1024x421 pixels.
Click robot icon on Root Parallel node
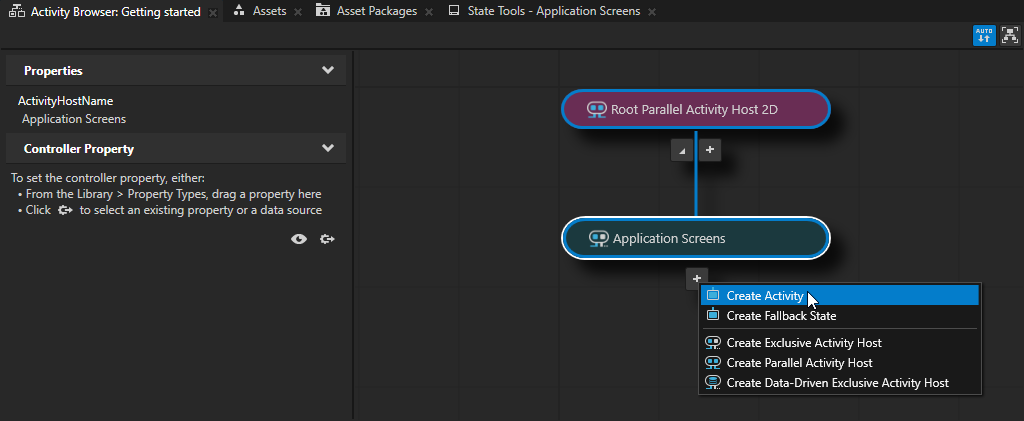(597, 109)
